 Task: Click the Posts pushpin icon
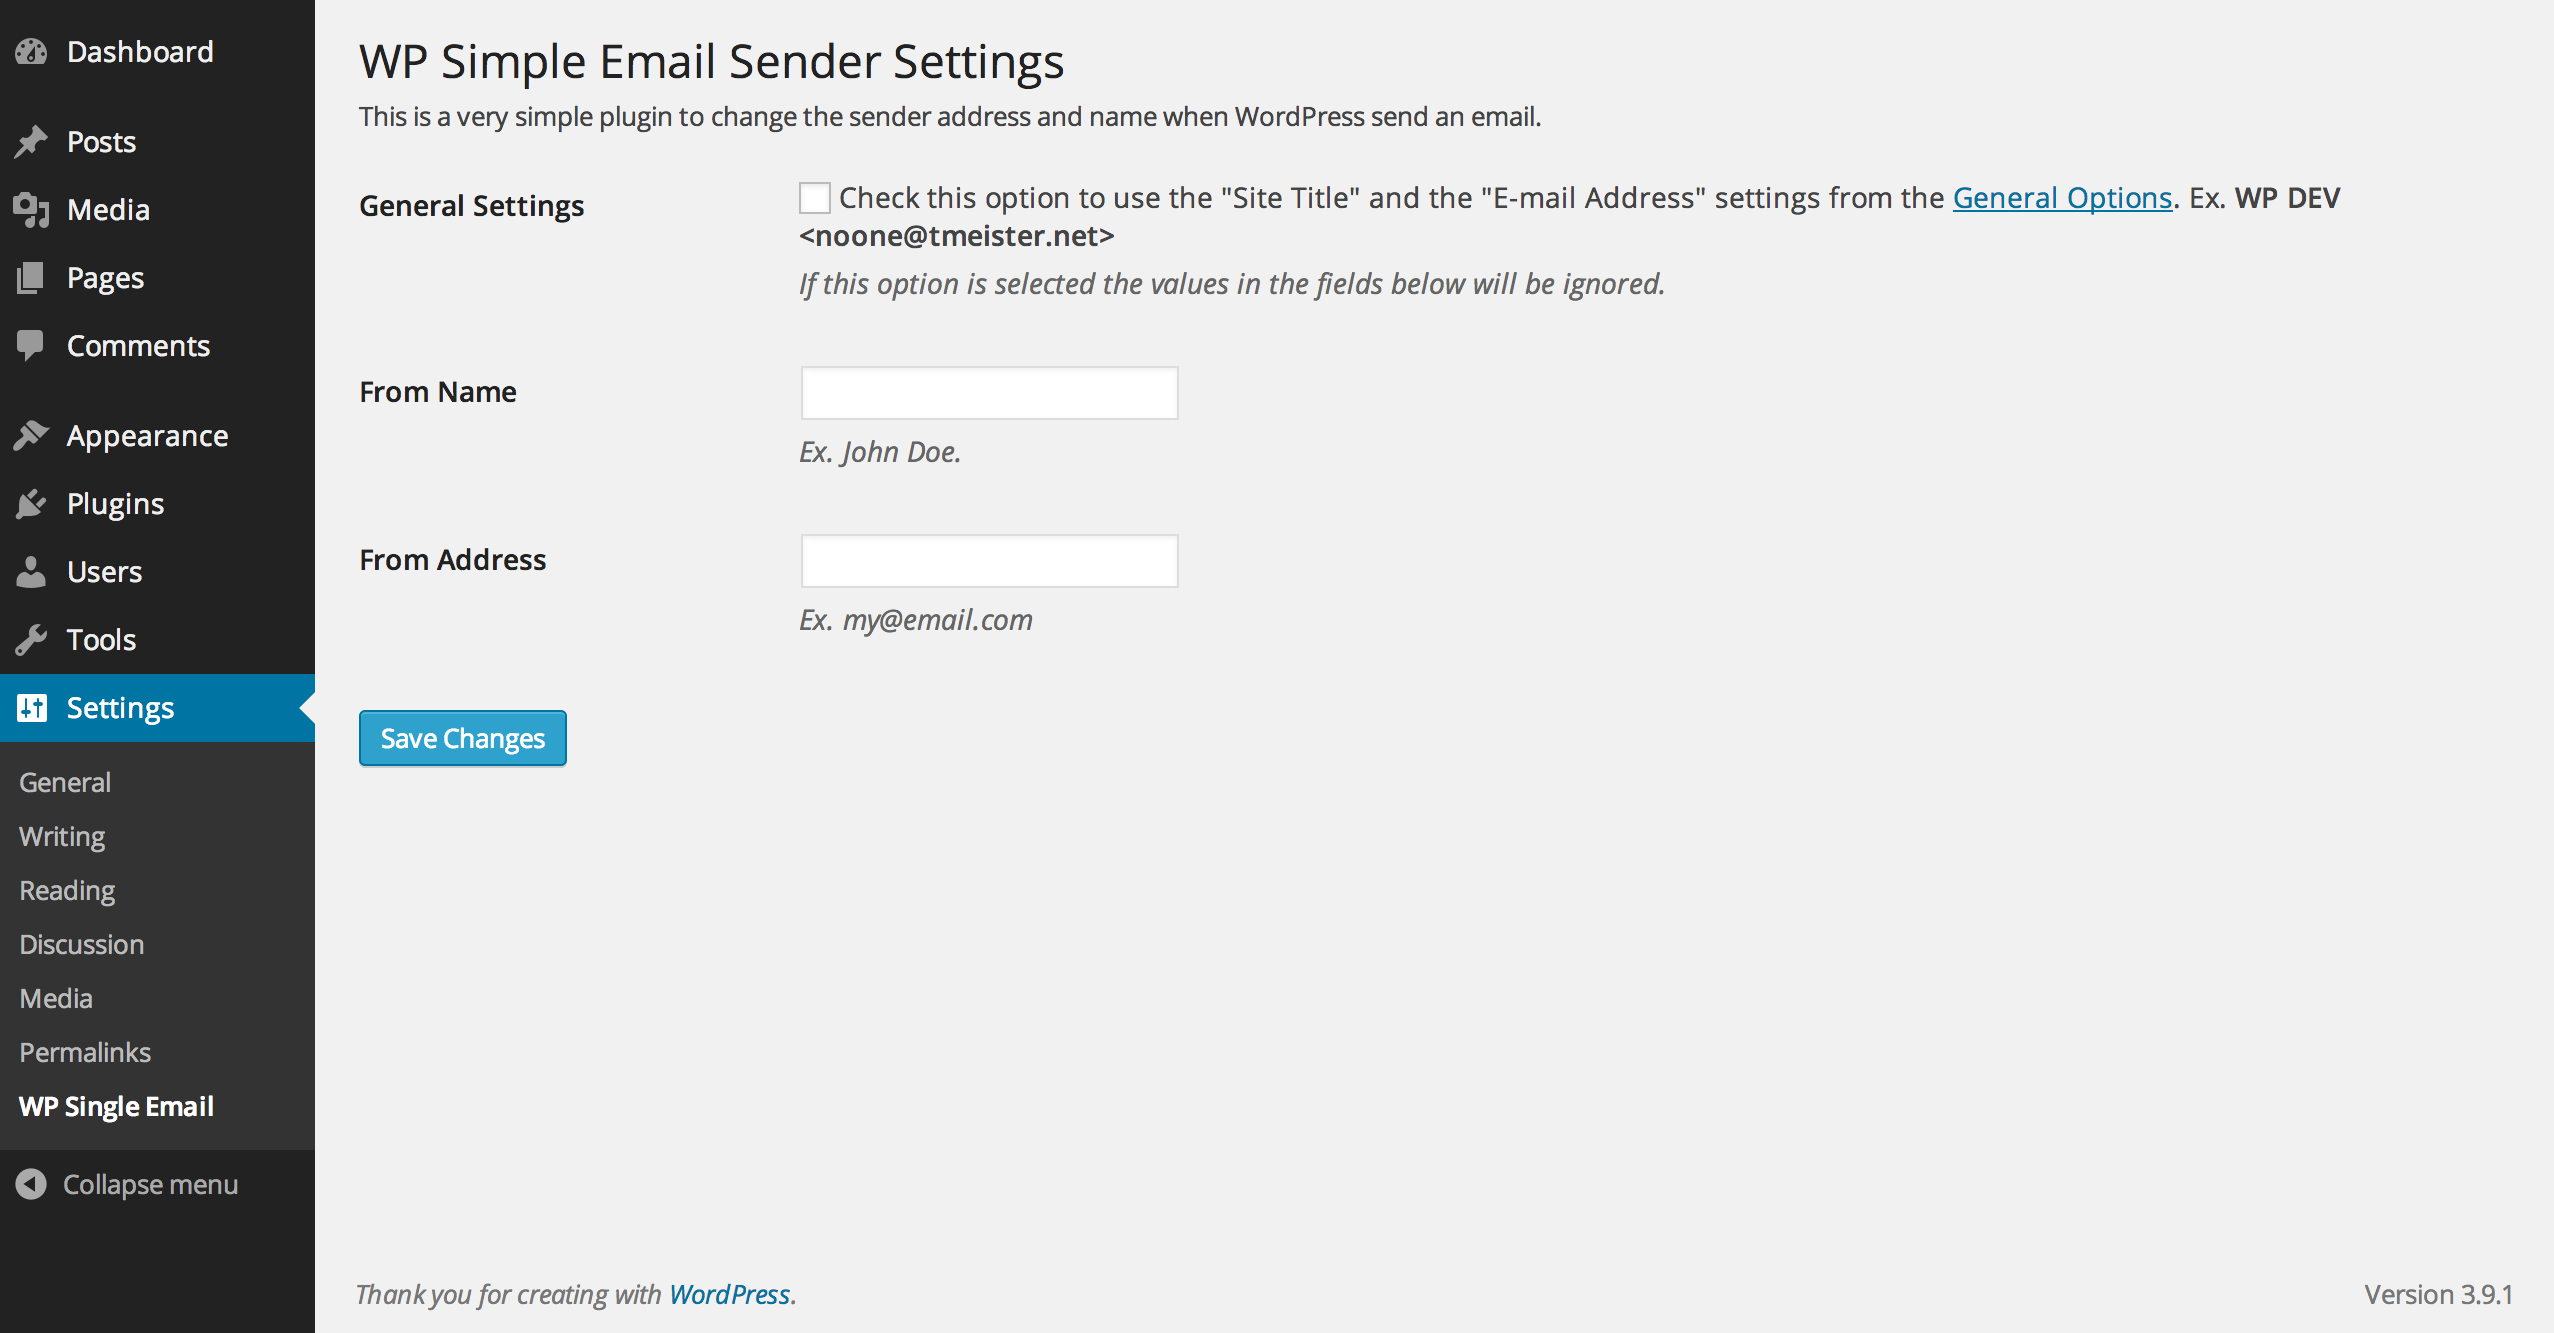[31, 142]
